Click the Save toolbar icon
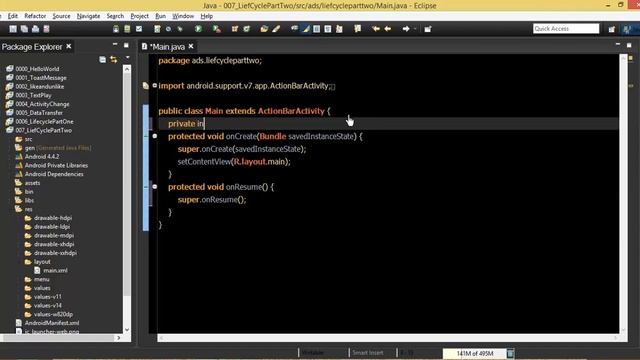The width and height of the screenshot is (640, 360). coord(13,29)
